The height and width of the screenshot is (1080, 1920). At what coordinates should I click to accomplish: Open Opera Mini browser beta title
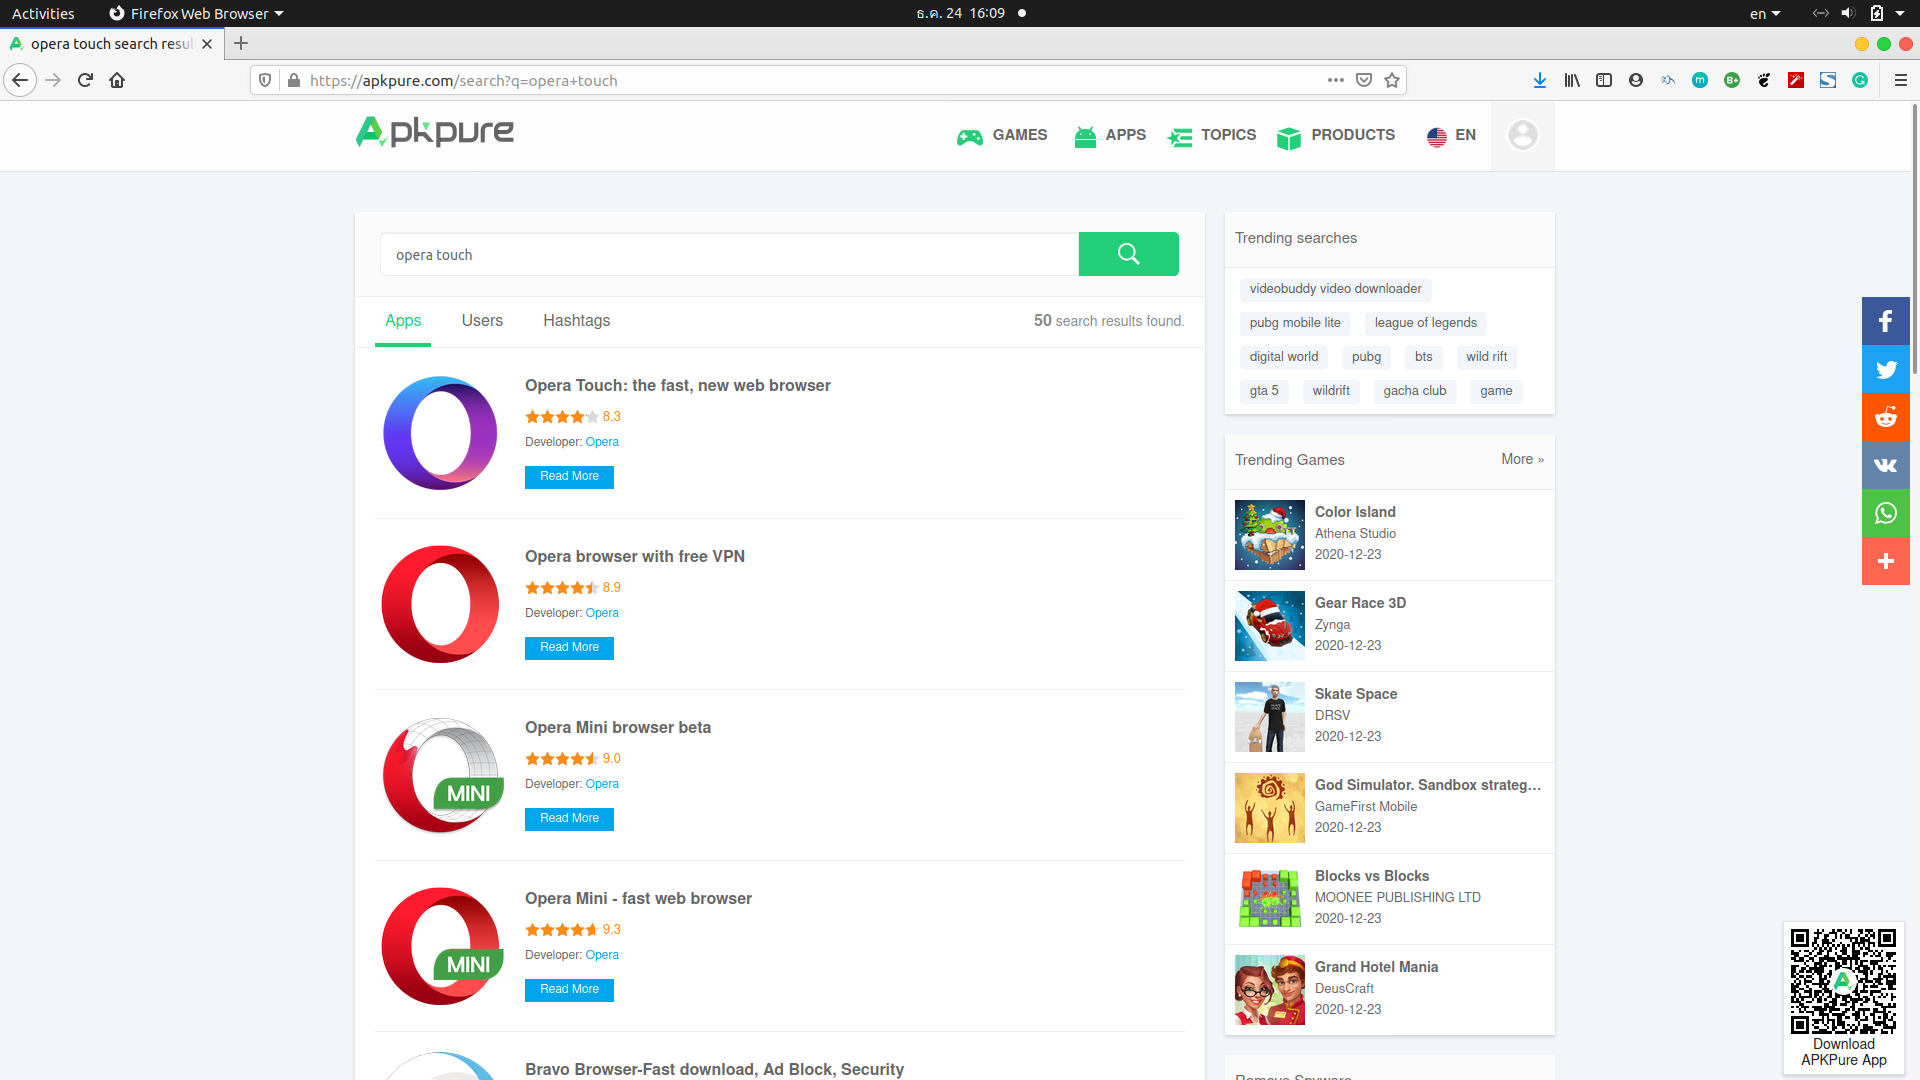(618, 728)
